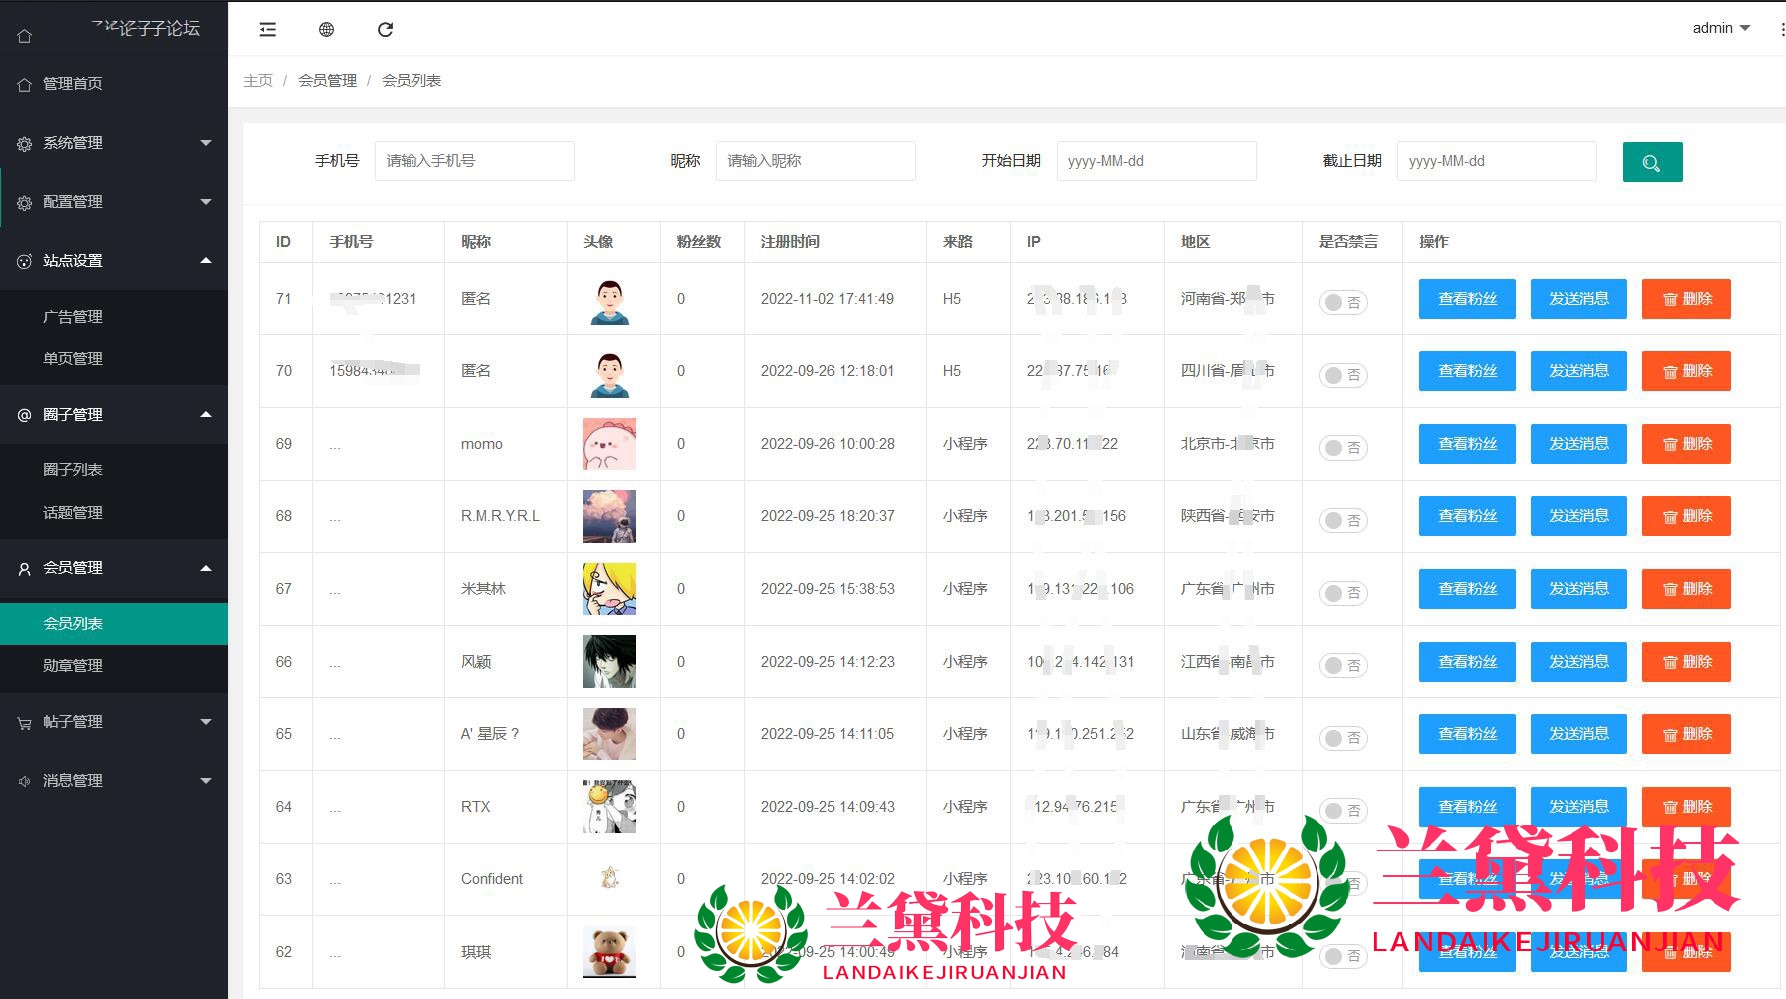This screenshot has height=999, width=1786.
Task: Open the admin user dropdown
Action: pyautogui.click(x=1720, y=28)
